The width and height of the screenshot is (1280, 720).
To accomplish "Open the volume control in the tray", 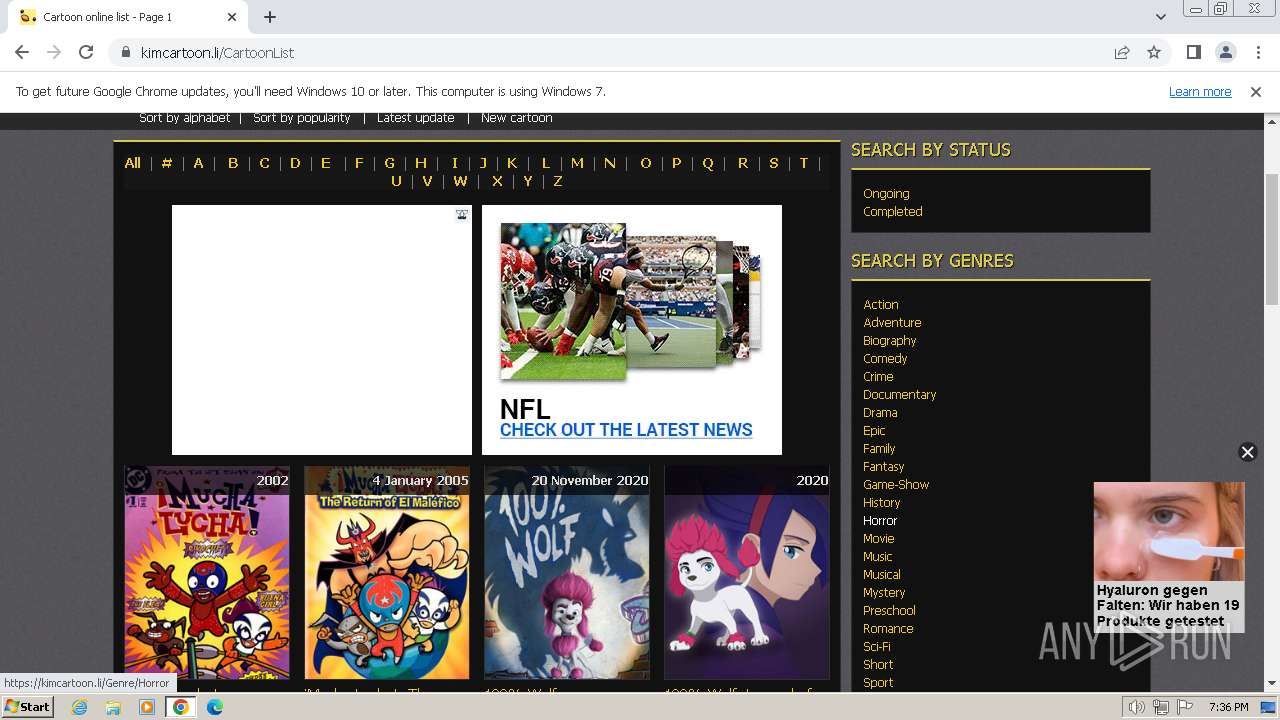I will pos(1136,707).
